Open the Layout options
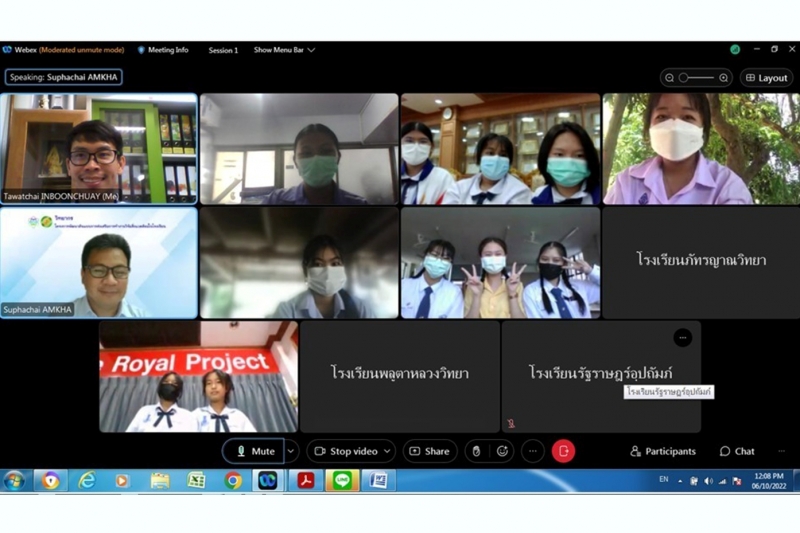800x533 pixels. point(766,77)
